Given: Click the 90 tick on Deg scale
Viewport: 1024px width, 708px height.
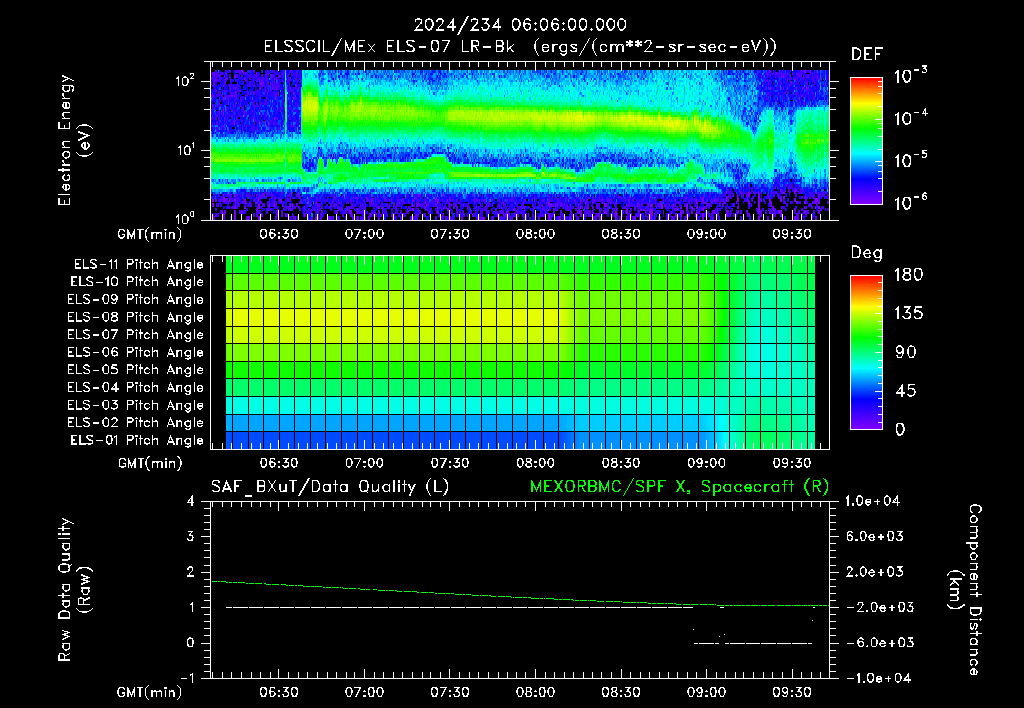Looking at the screenshot, I should pos(906,352).
